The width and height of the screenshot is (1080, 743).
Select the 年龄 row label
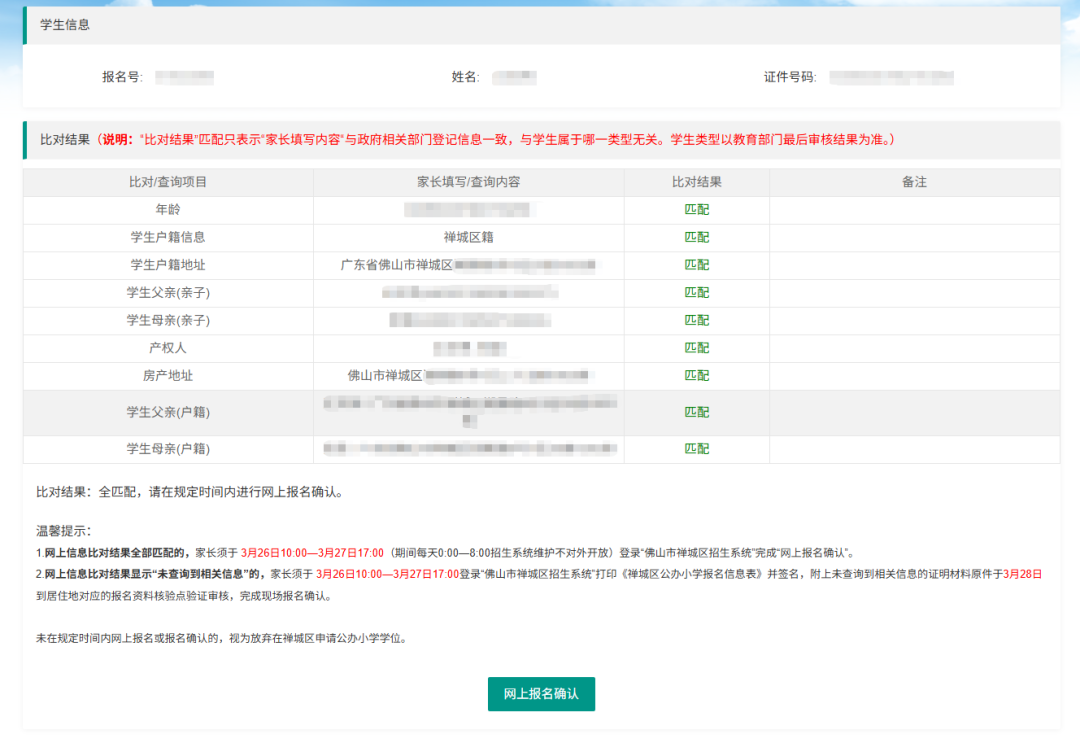(x=168, y=209)
